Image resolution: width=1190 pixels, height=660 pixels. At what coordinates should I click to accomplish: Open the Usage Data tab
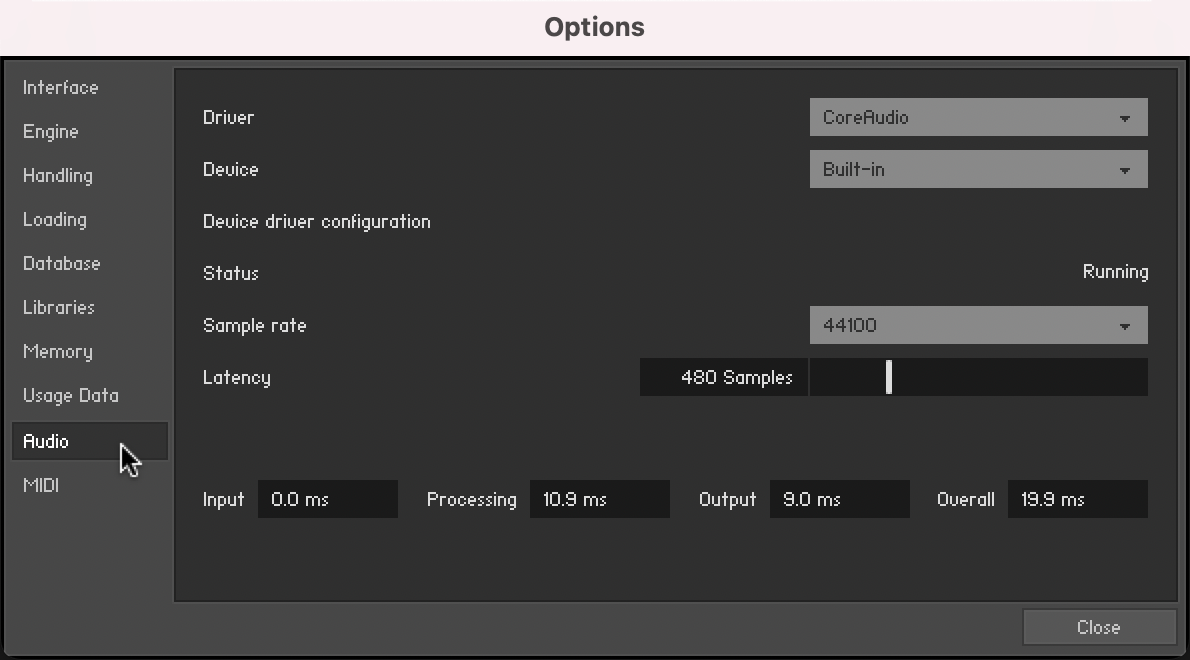point(71,396)
